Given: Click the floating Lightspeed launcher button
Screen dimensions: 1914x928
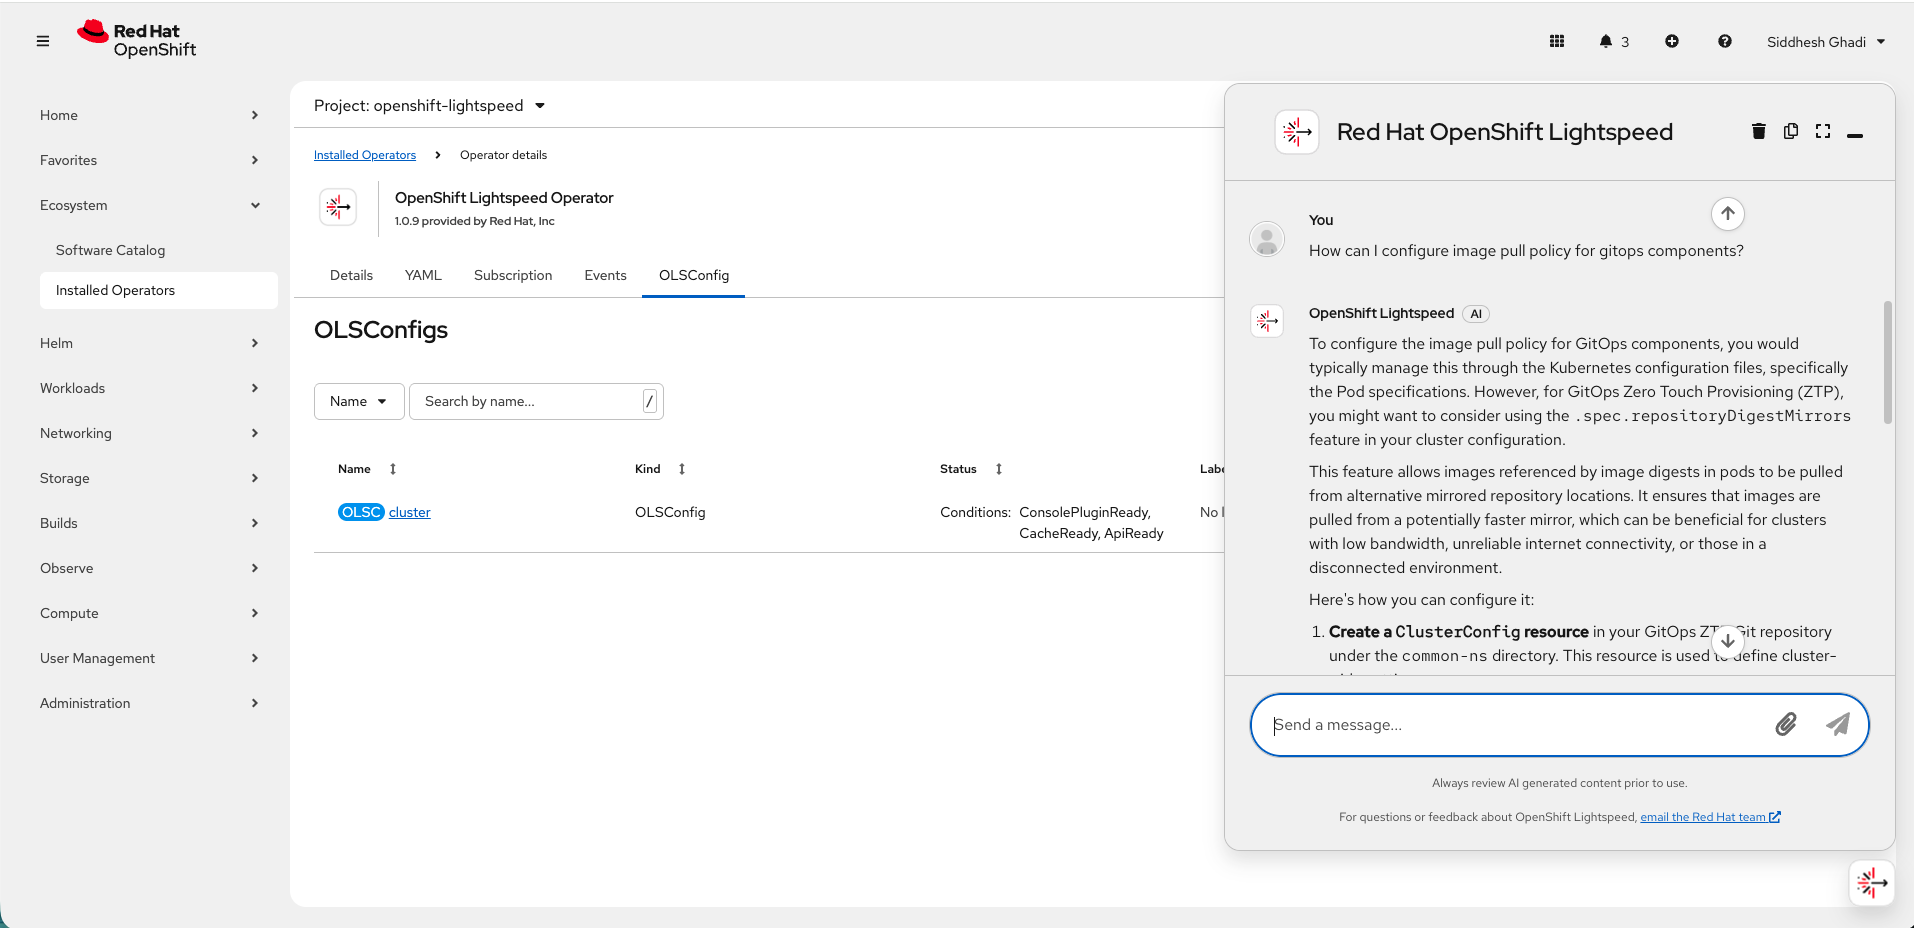Looking at the screenshot, I should pos(1871,882).
